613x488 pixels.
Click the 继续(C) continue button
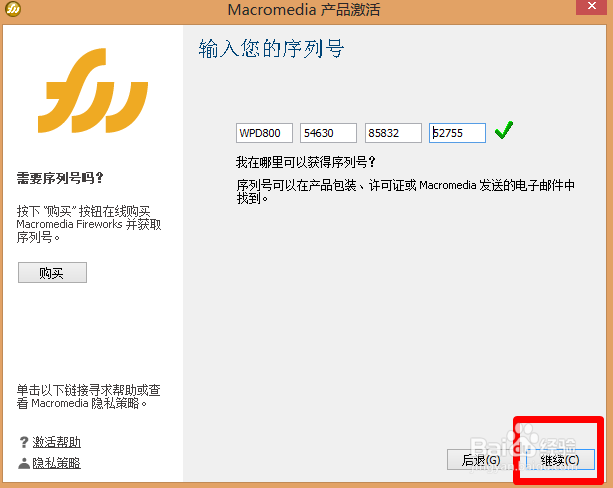(x=560, y=460)
